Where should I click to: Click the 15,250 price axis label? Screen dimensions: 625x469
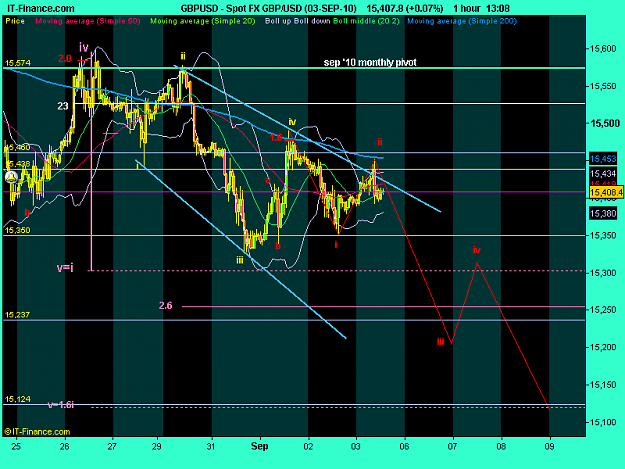[603, 310]
